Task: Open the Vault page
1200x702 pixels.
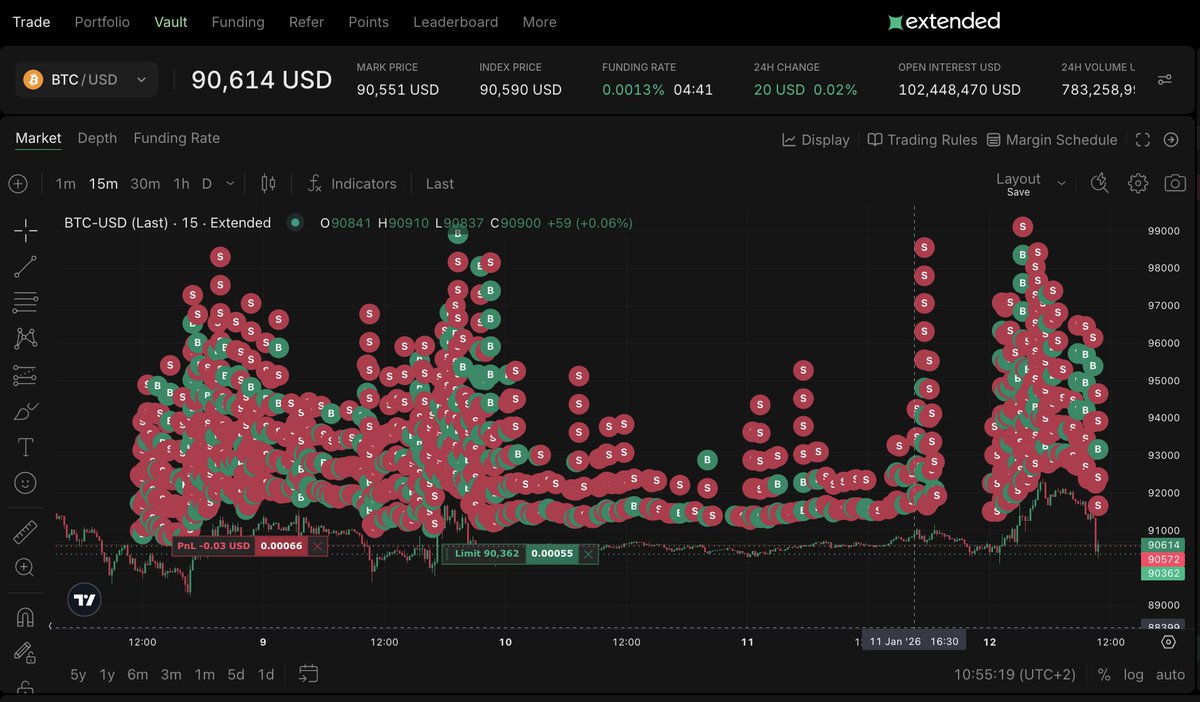Action: (170, 21)
